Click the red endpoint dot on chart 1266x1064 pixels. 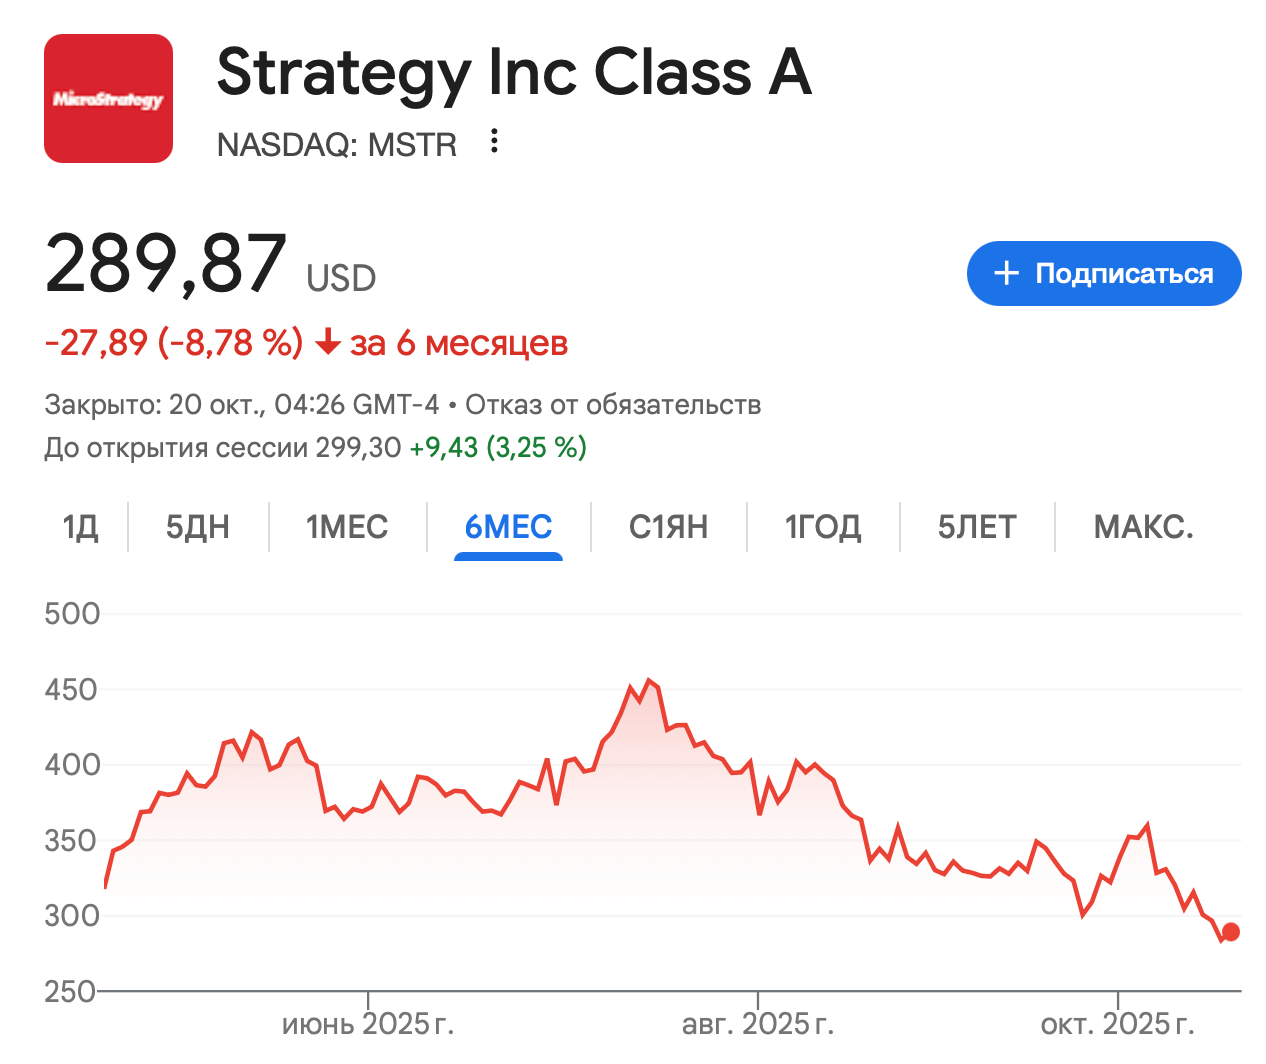(x=1231, y=932)
